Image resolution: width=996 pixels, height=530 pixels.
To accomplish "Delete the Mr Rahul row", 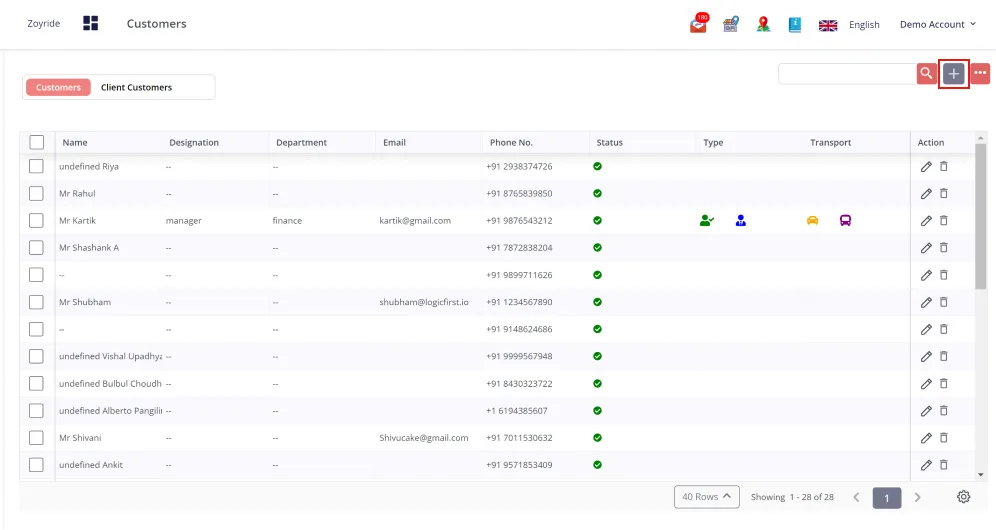I will 944,193.
